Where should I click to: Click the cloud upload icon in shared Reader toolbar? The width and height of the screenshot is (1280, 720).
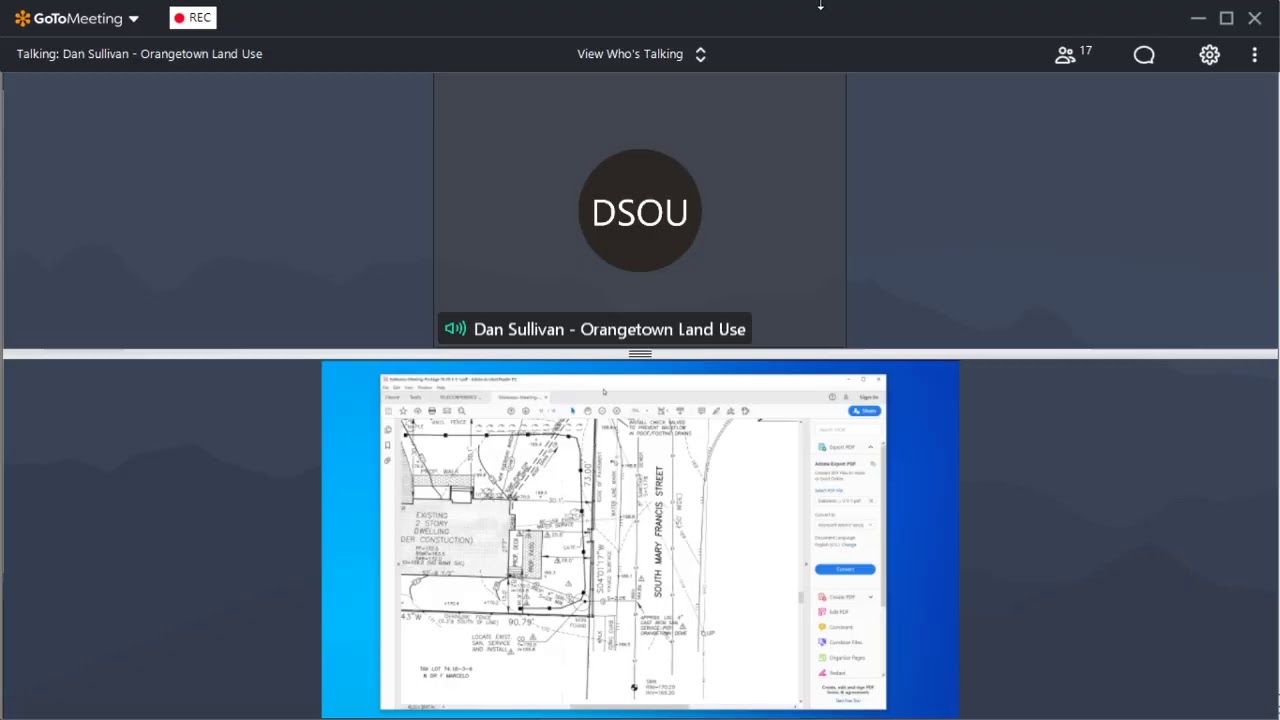(x=418, y=411)
